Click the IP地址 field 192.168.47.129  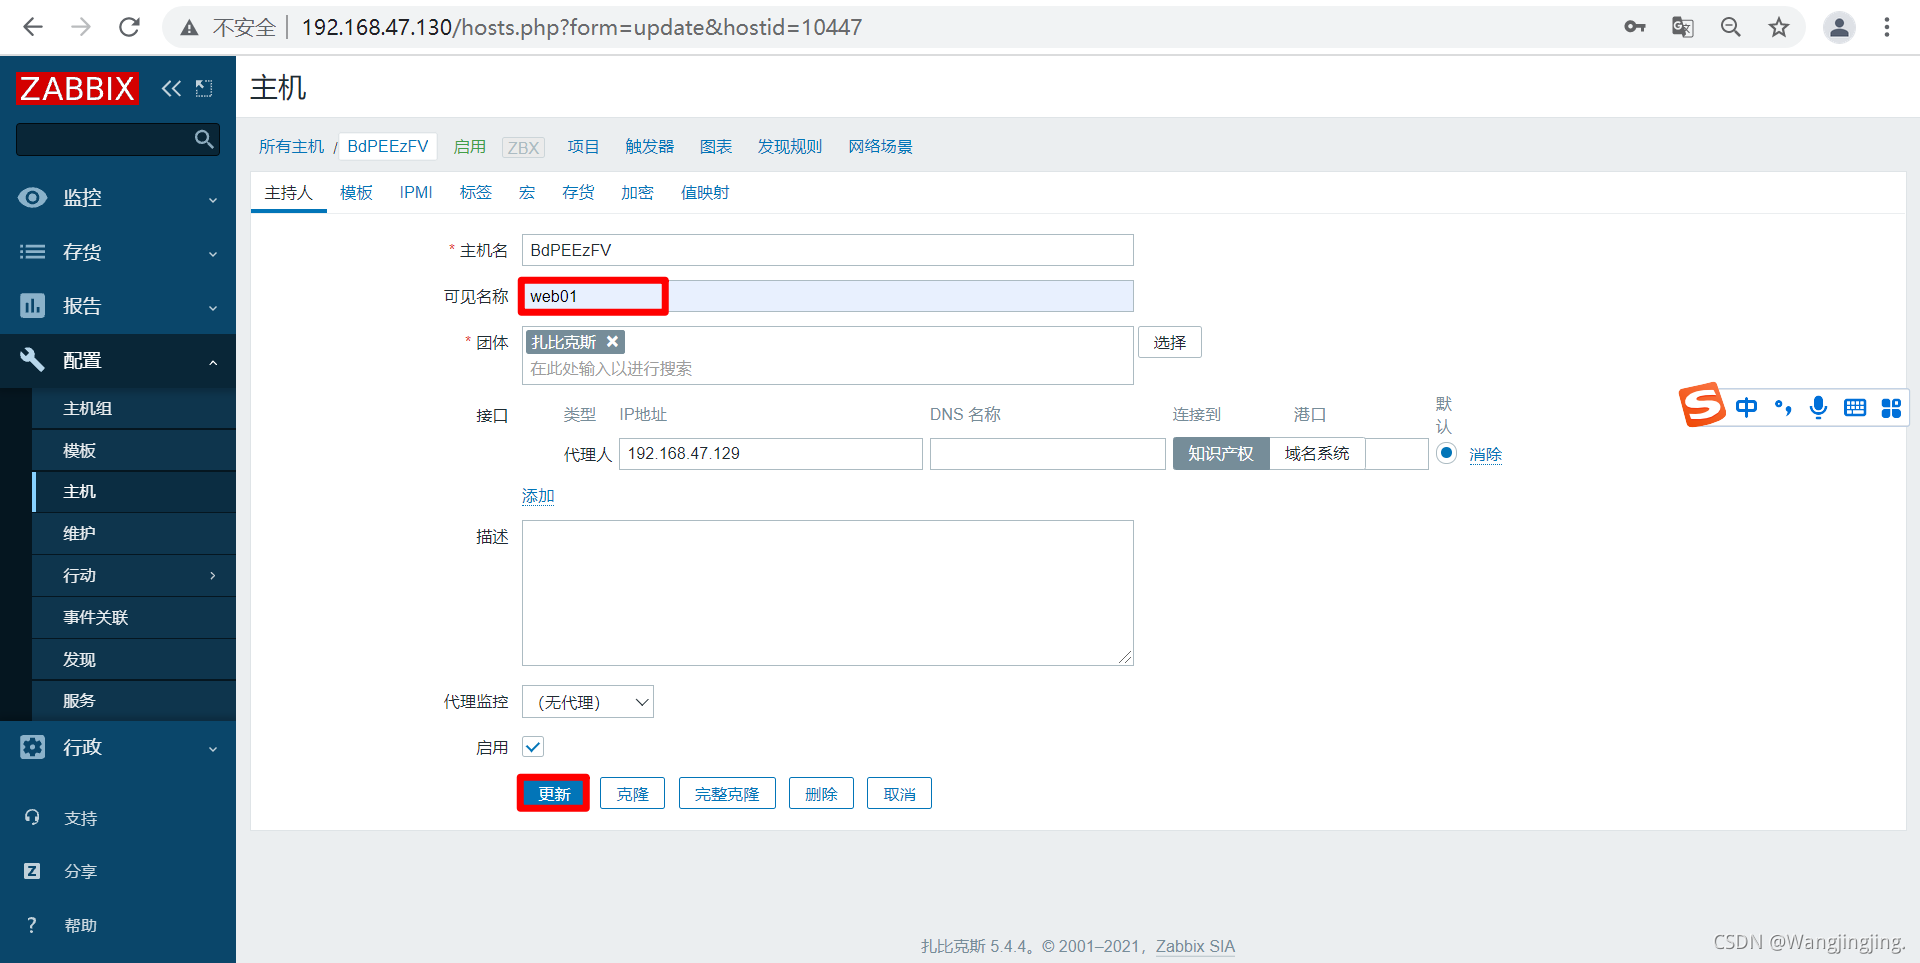click(x=771, y=454)
